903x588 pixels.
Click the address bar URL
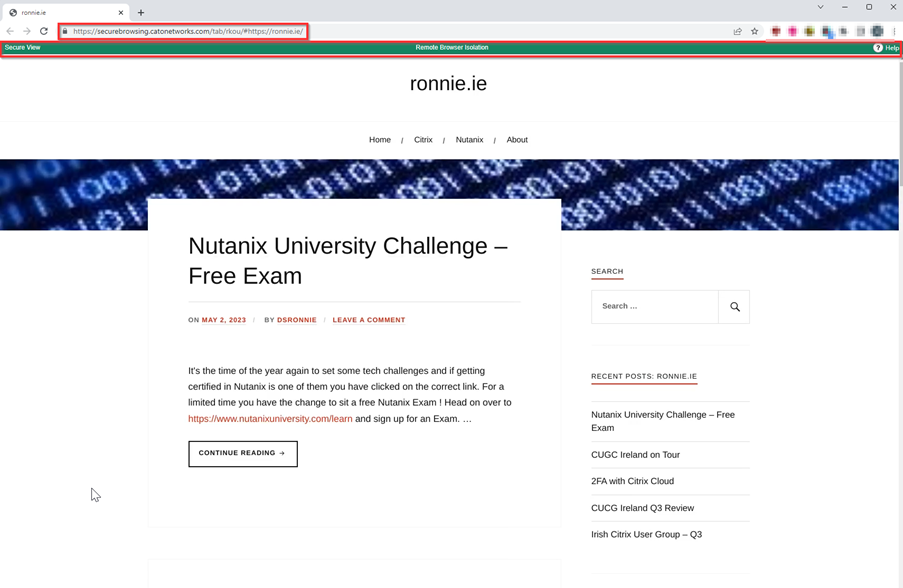pyautogui.click(x=188, y=31)
